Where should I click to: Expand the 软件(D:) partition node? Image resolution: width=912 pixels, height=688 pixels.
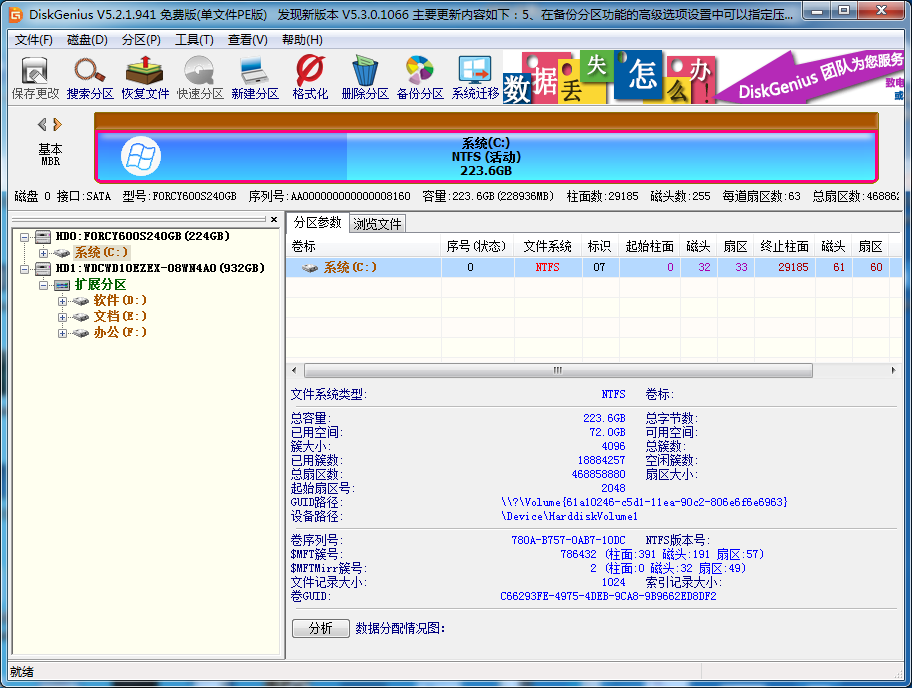[x=63, y=301]
